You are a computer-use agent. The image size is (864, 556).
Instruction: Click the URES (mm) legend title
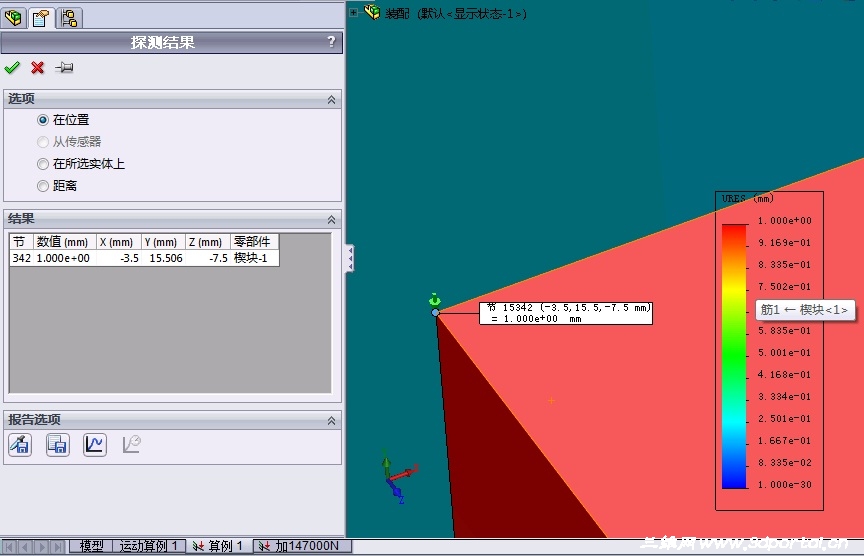[x=747, y=198]
